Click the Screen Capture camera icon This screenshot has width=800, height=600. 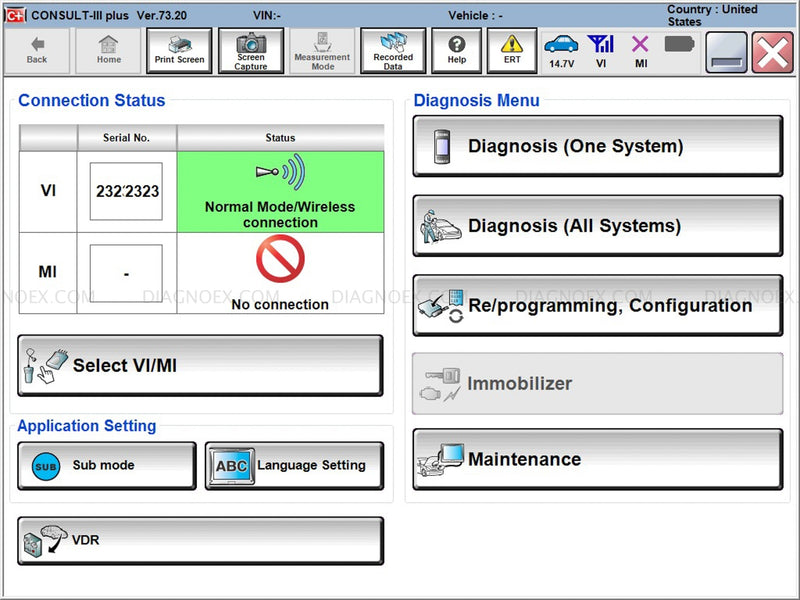(250, 50)
